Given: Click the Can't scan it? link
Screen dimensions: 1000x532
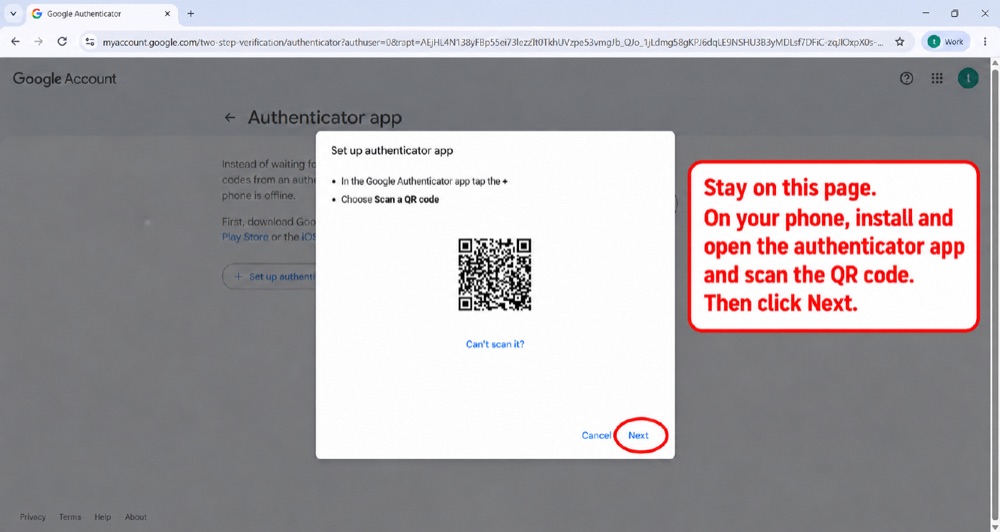Looking at the screenshot, I should click(495, 344).
